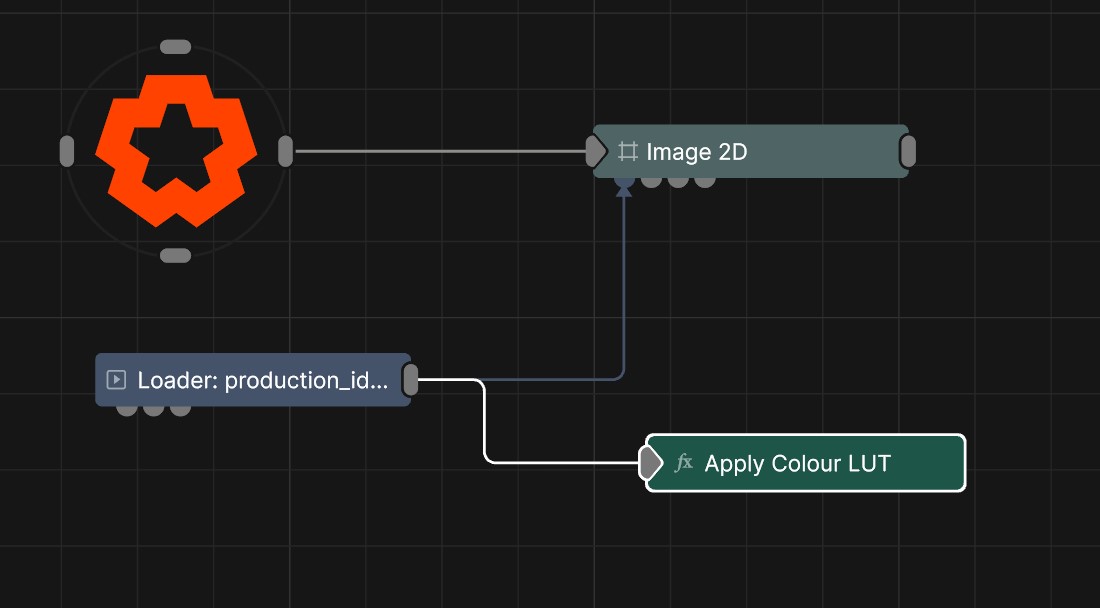Click the root node's left port

click(67, 151)
